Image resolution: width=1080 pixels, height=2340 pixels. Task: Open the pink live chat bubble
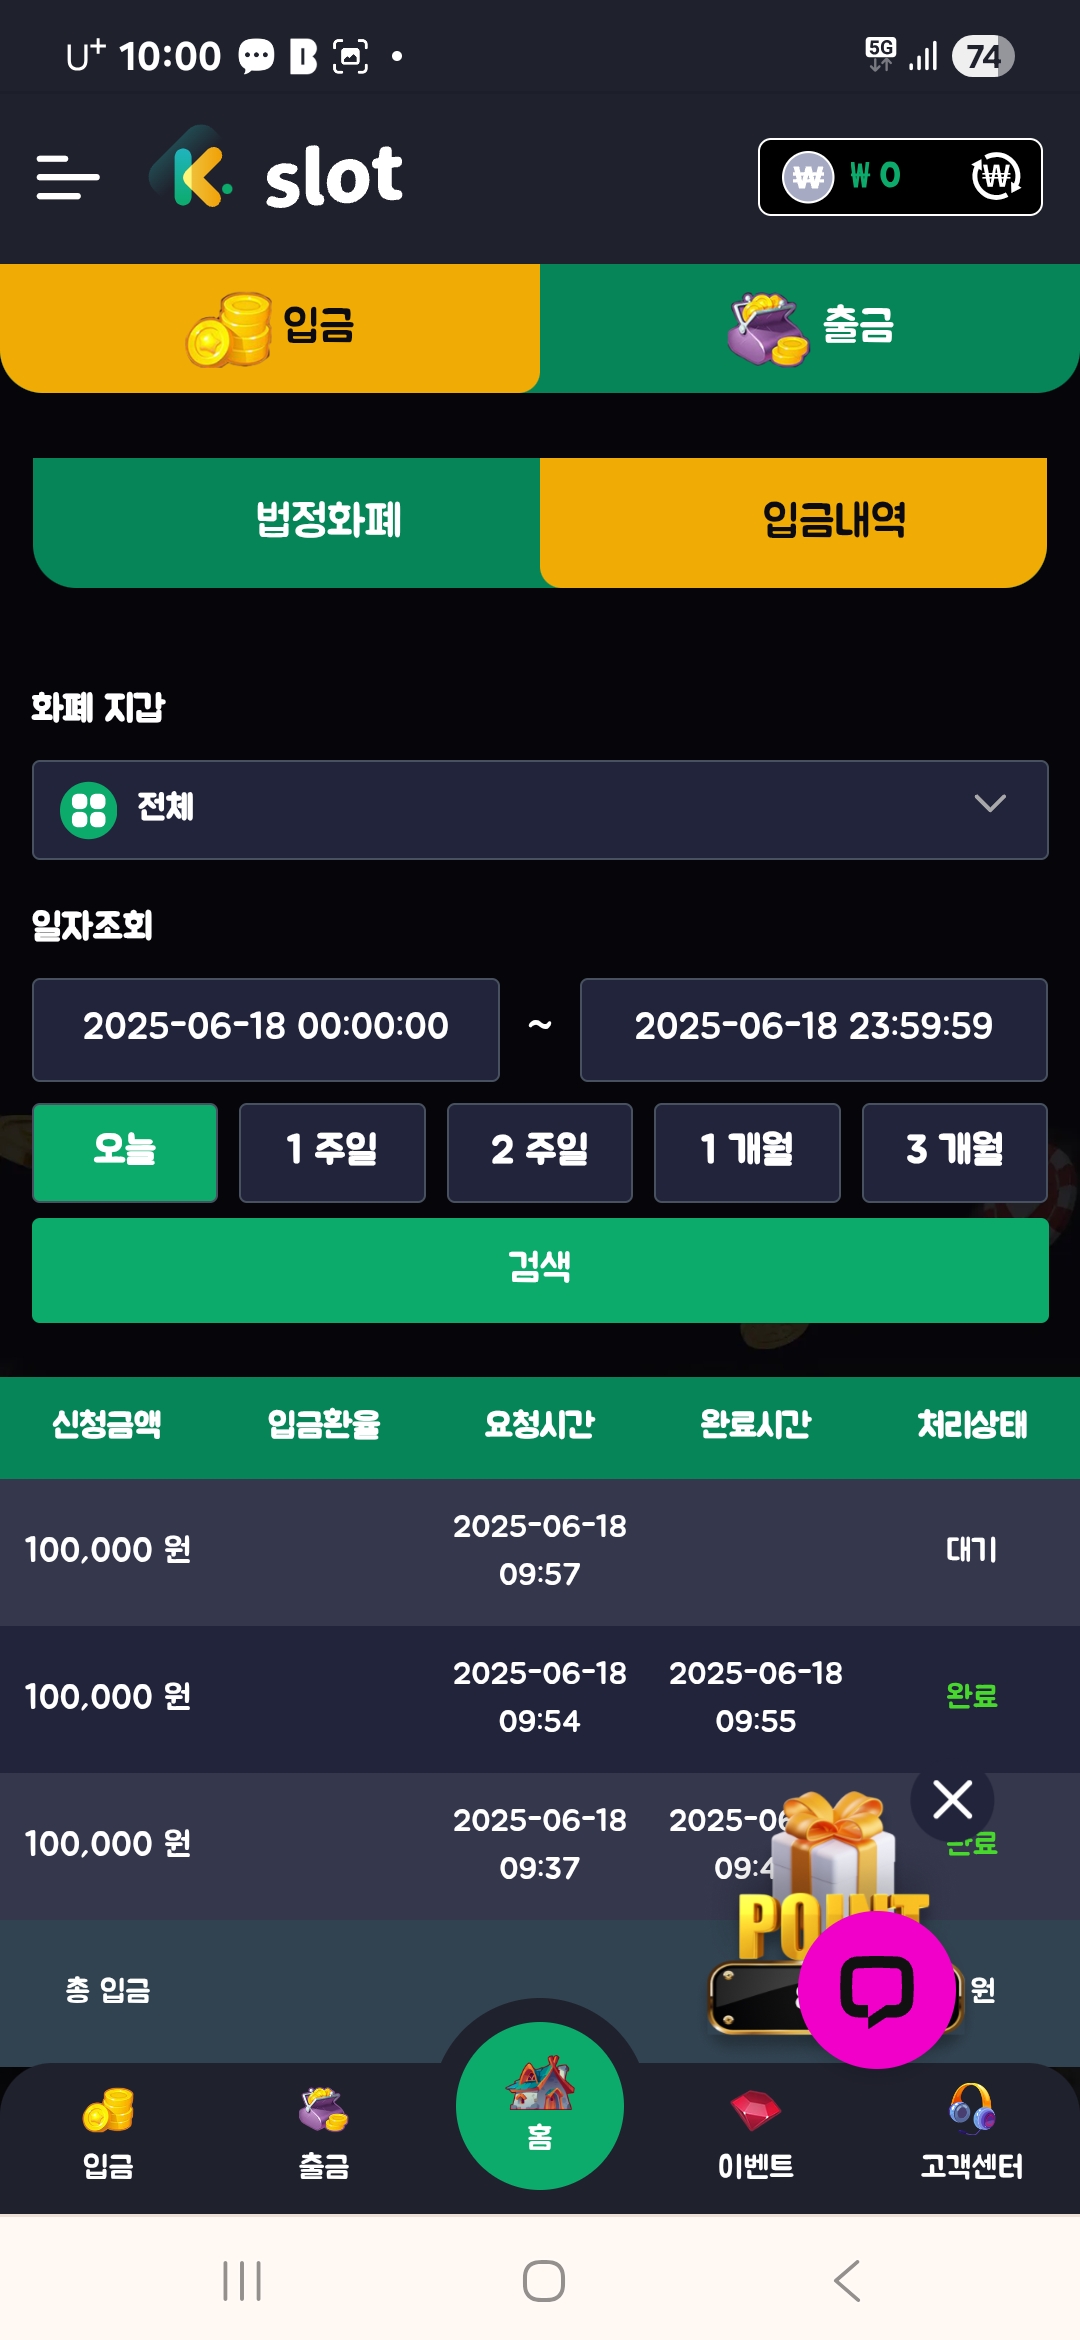click(877, 1989)
